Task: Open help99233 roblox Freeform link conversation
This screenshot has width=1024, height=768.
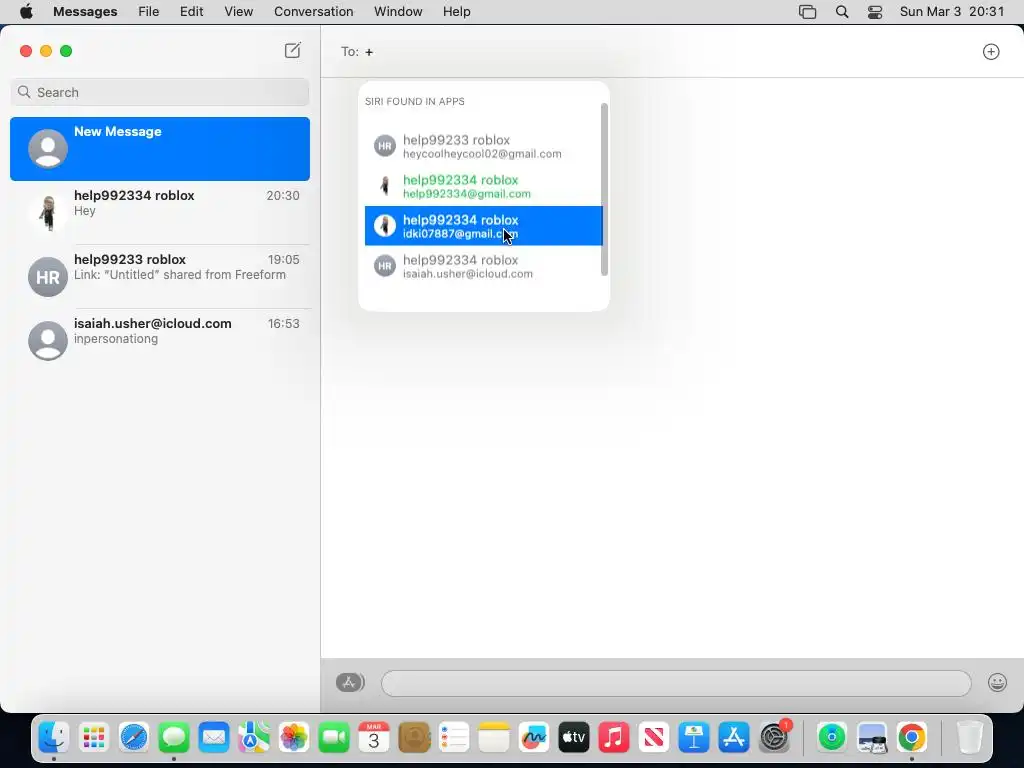Action: tap(160, 276)
